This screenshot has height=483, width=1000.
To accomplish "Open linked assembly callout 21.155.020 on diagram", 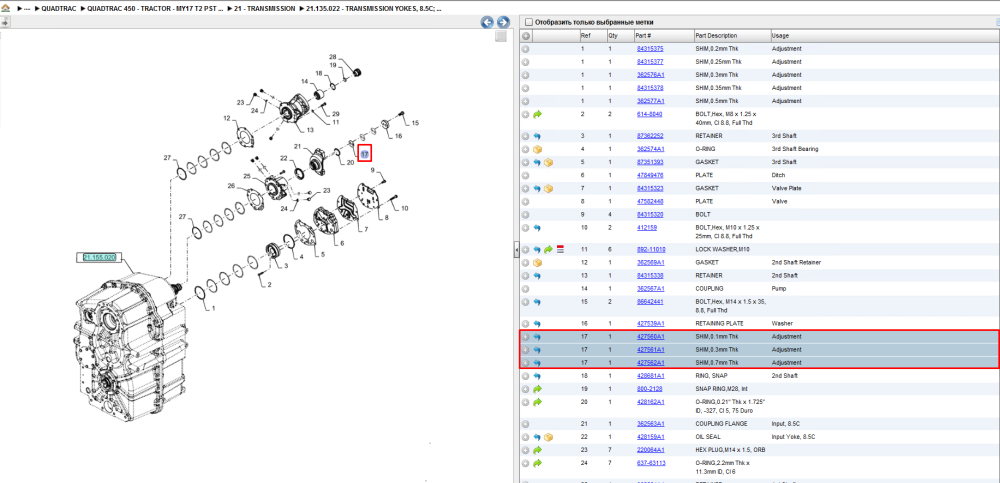I will pyautogui.click(x=99, y=257).
